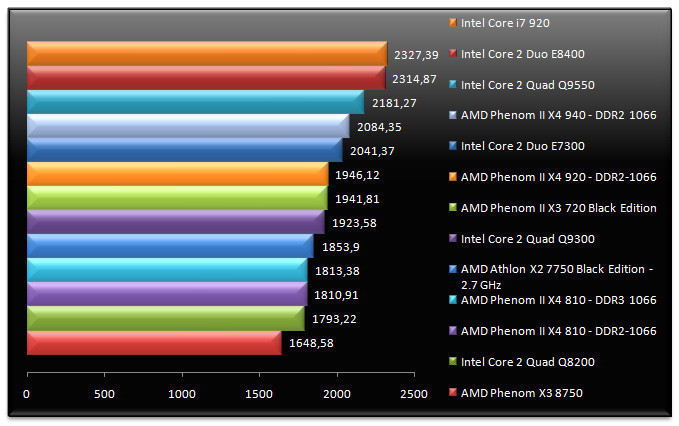Click the data label 1946,12
The image size is (679, 426).
(x=357, y=175)
